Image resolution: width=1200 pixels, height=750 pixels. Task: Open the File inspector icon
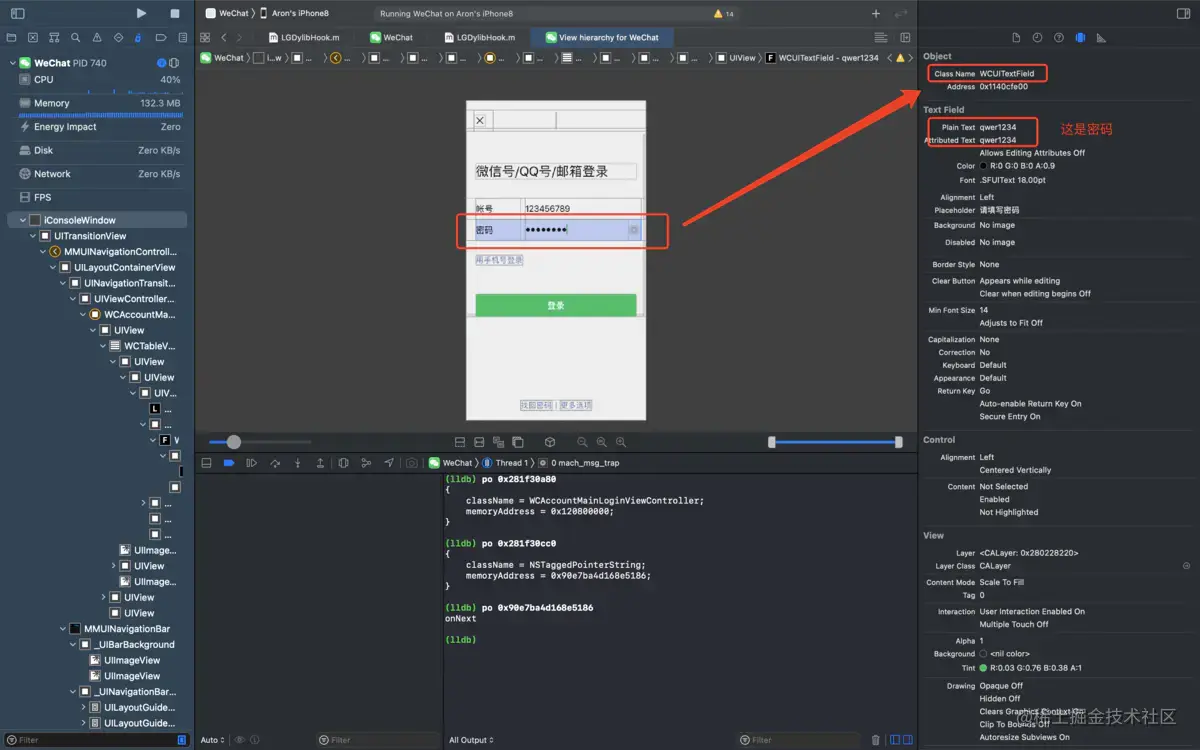[x=1016, y=37]
